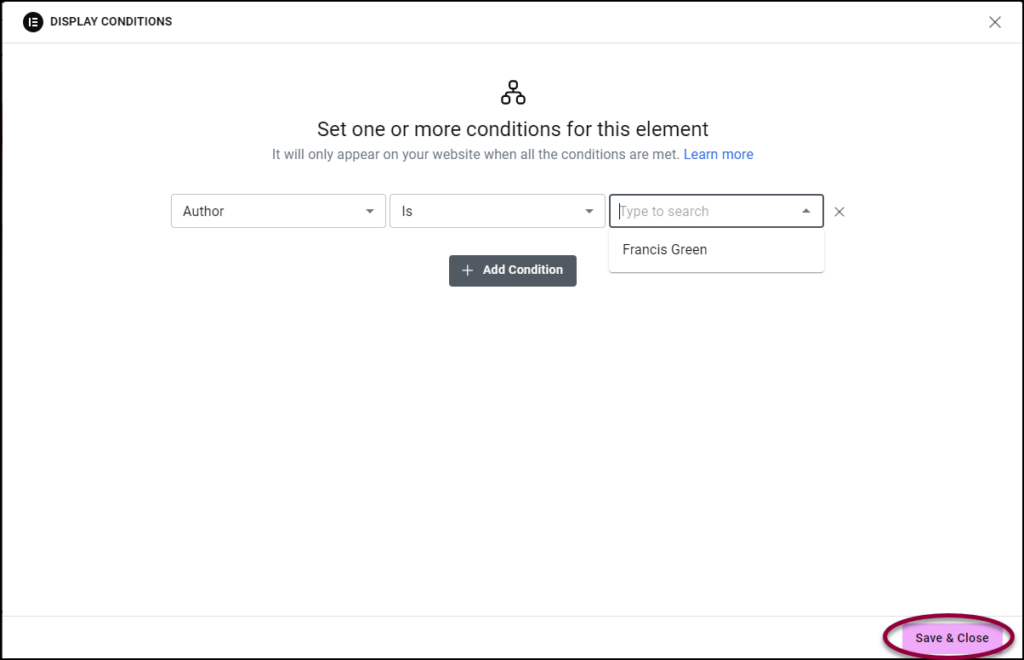The width and height of the screenshot is (1024, 660).
Task: Click the collapse arrow on the search field
Action: pyautogui.click(x=806, y=211)
